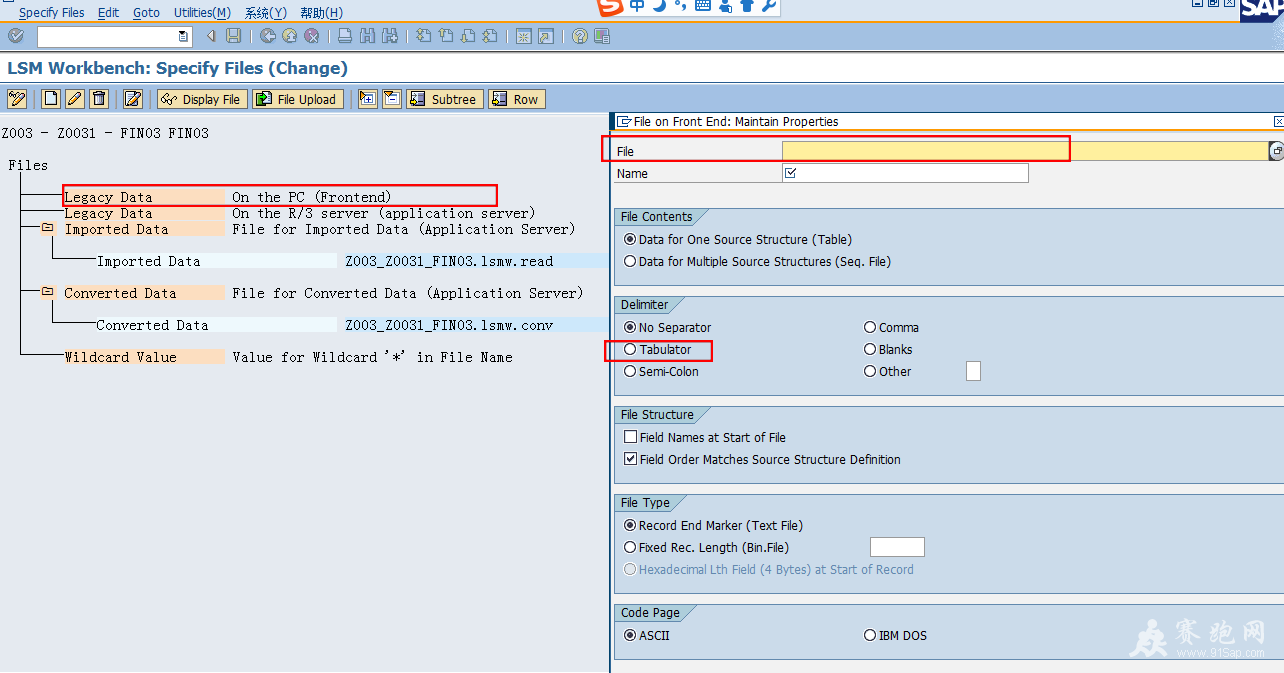This screenshot has height=673, width=1284.
Task: Select the IBM DOS code page
Action: point(895,636)
